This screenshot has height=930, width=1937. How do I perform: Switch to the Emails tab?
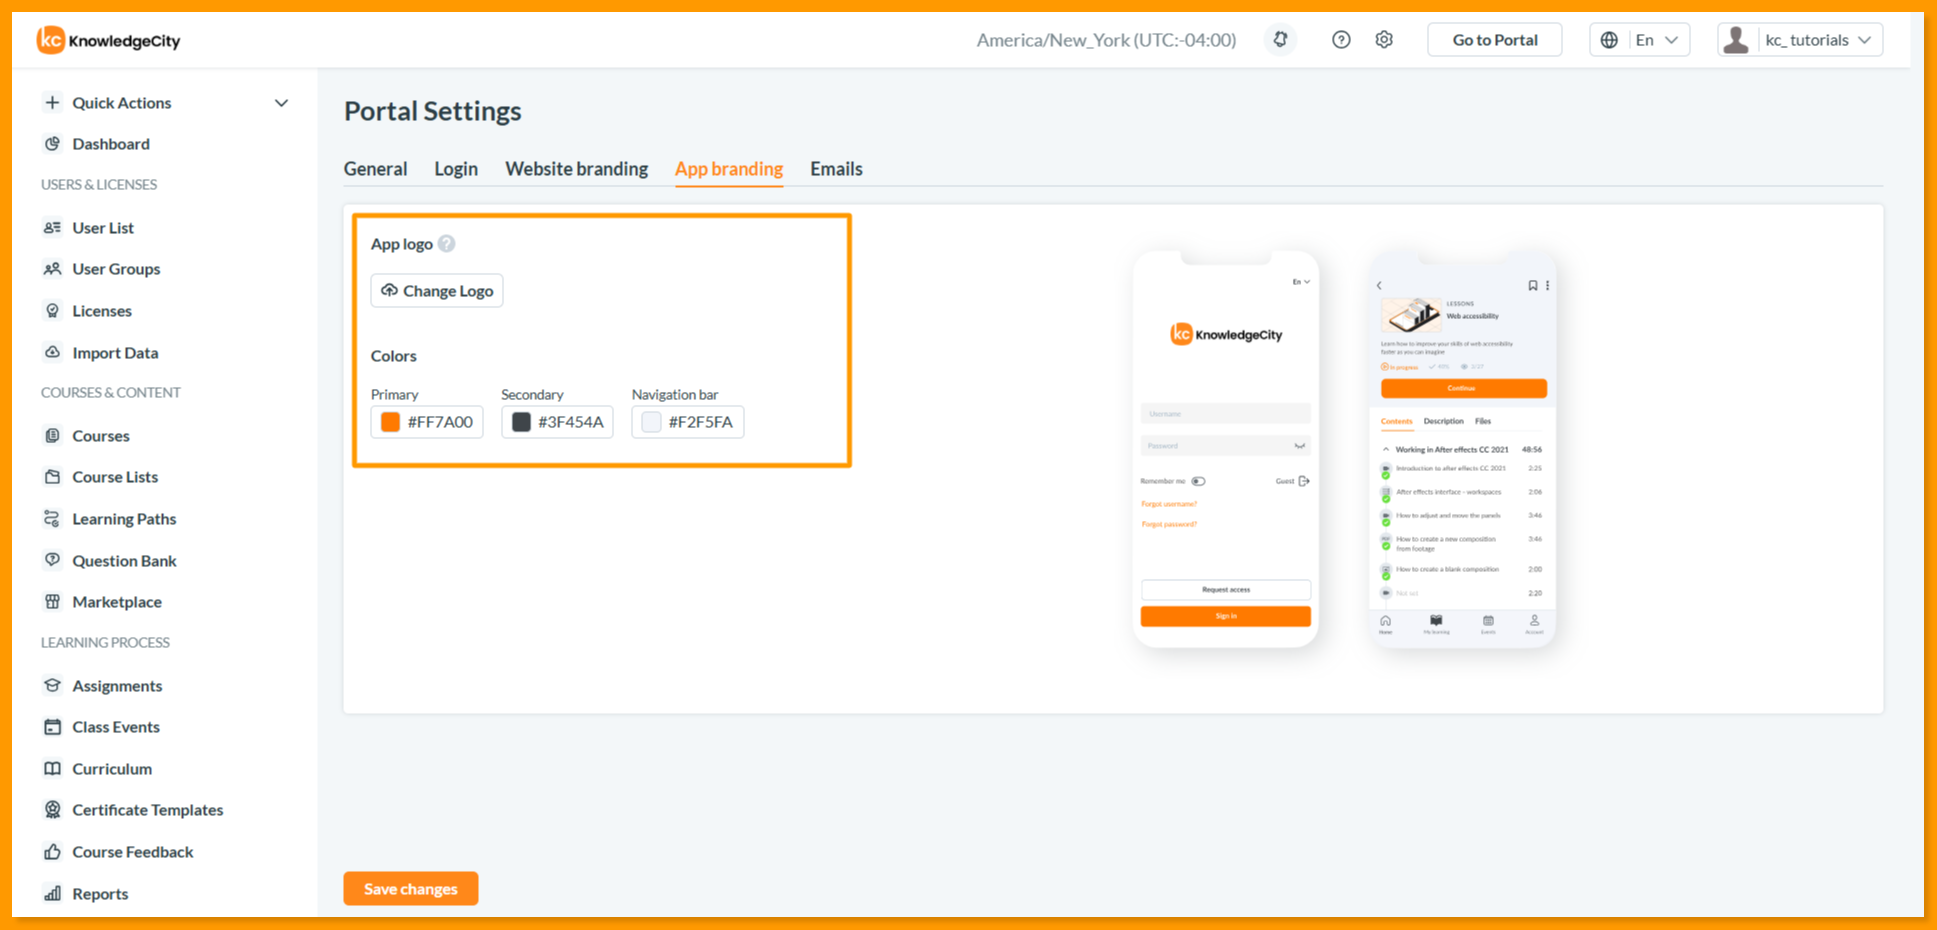click(x=836, y=169)
